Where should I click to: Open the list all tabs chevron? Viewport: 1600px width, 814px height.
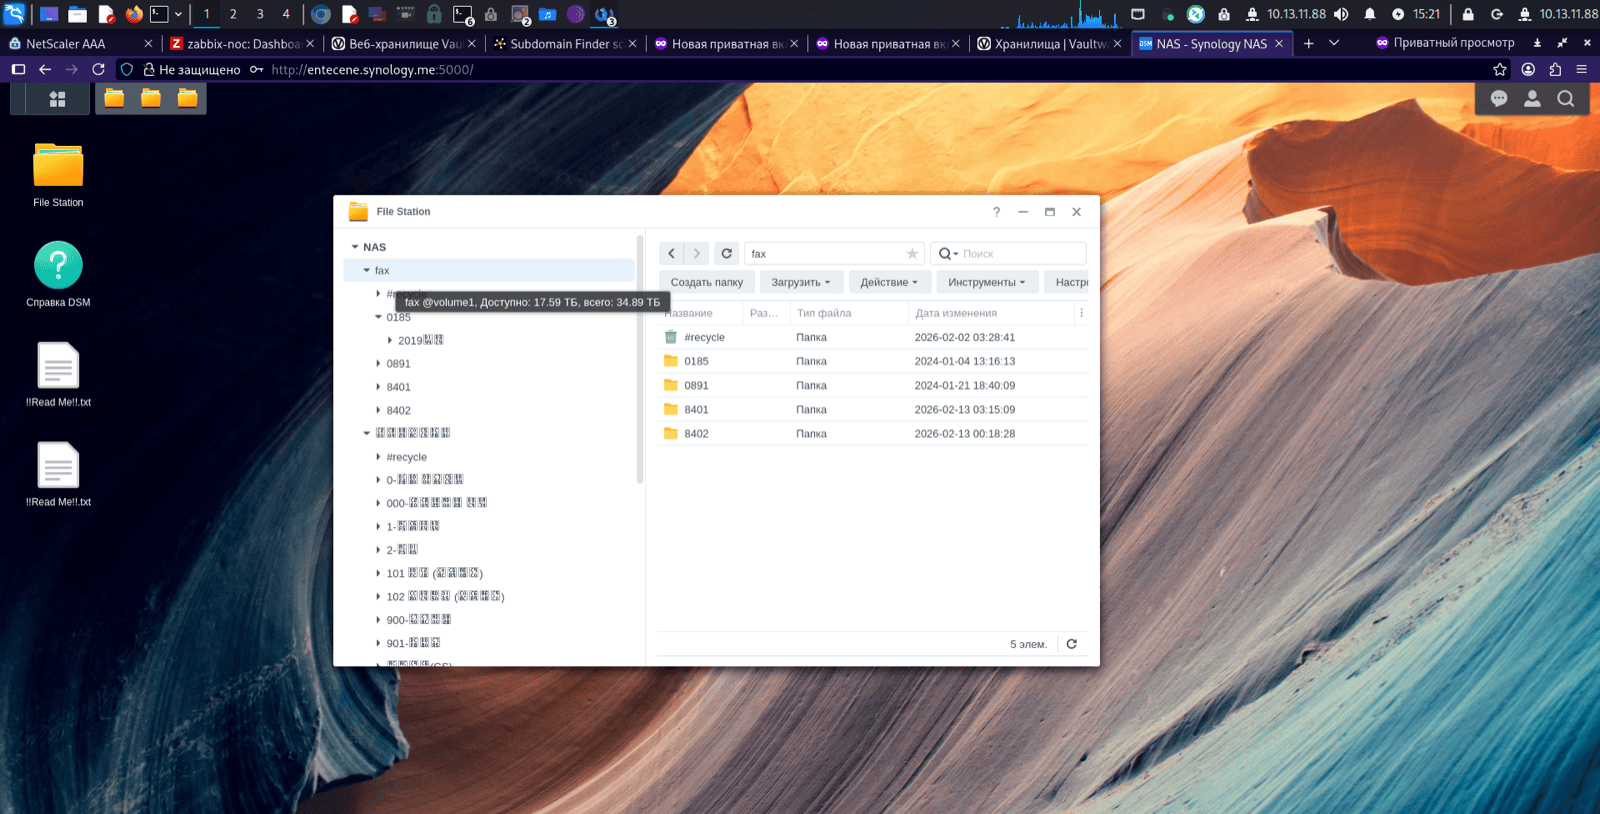point(1334,43)
